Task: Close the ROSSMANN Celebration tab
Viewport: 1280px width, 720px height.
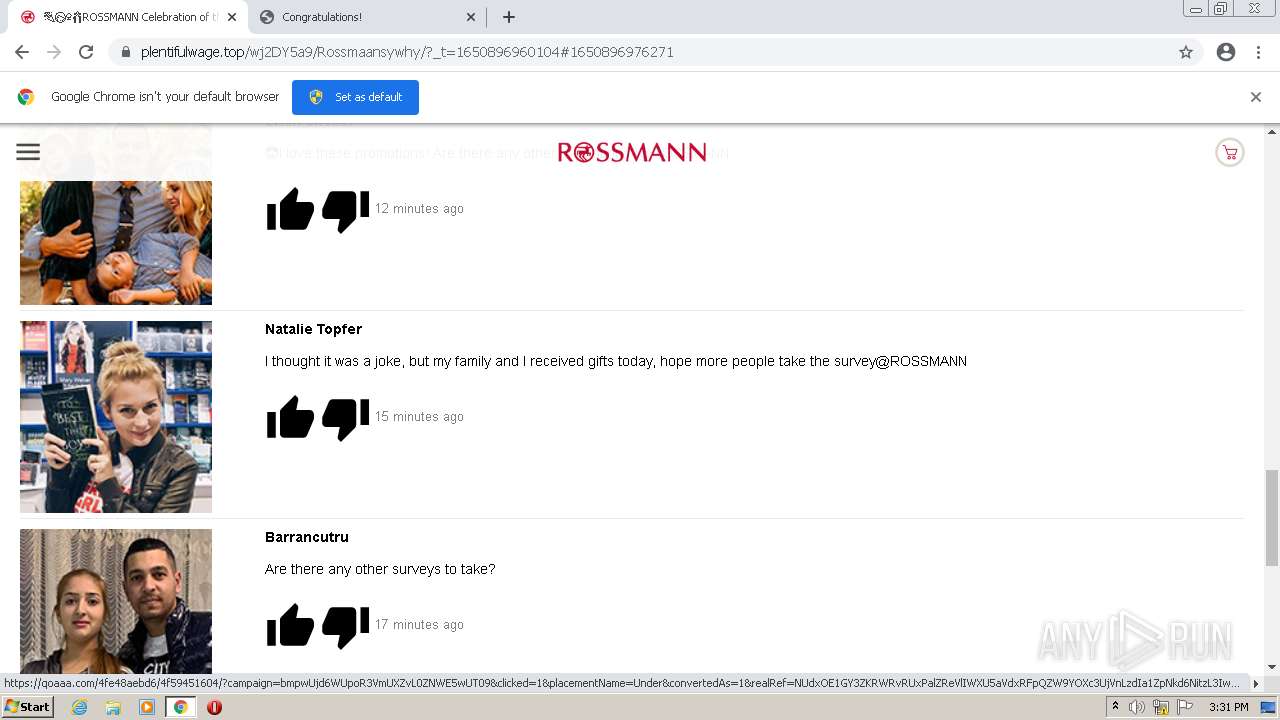Action: click(x=231, y=17)
